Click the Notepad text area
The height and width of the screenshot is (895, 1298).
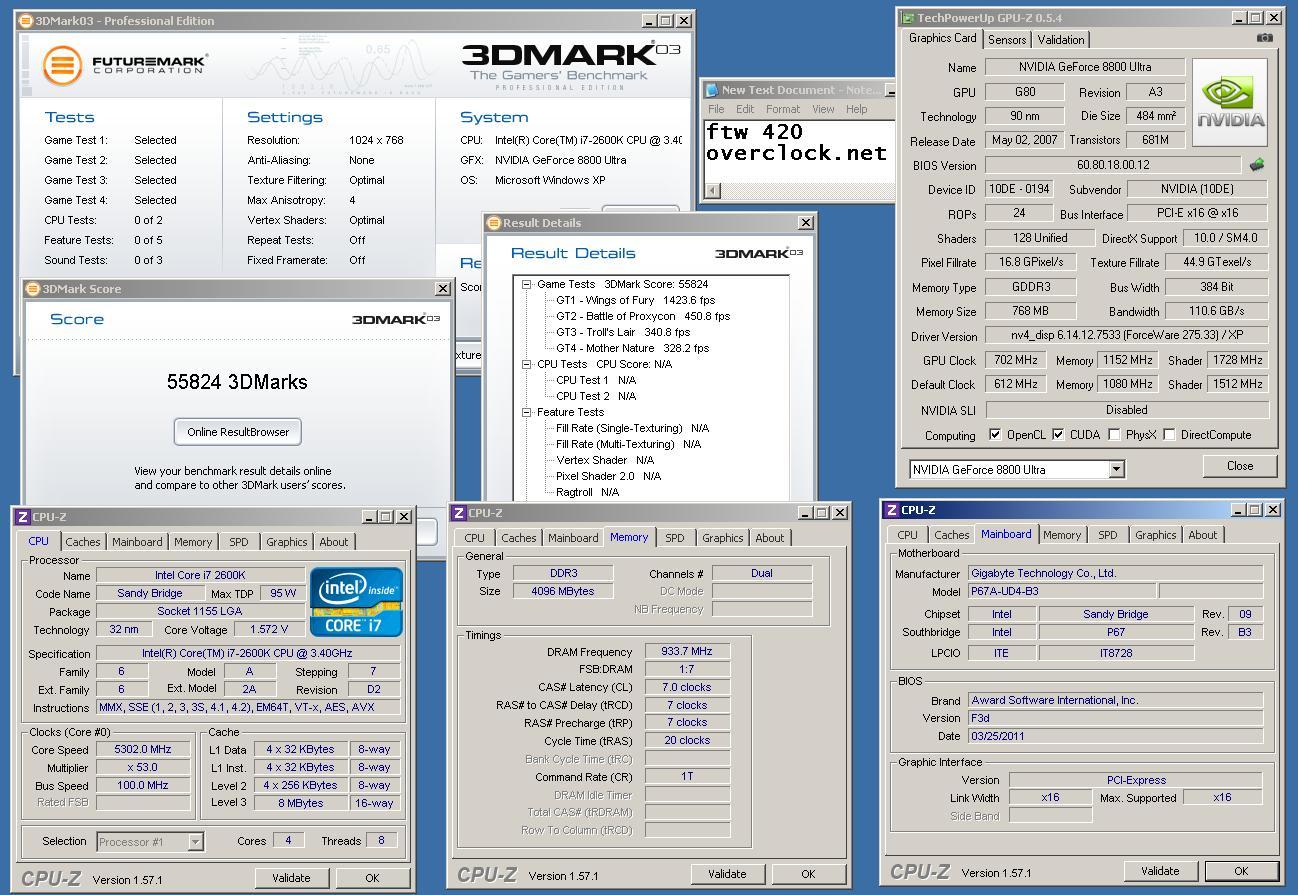pos(798,150)
